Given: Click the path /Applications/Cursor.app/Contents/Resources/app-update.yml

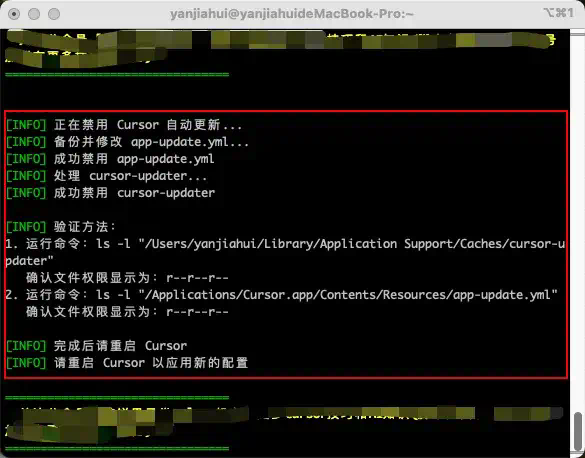Looking at the screenshot, I should 348,295.
